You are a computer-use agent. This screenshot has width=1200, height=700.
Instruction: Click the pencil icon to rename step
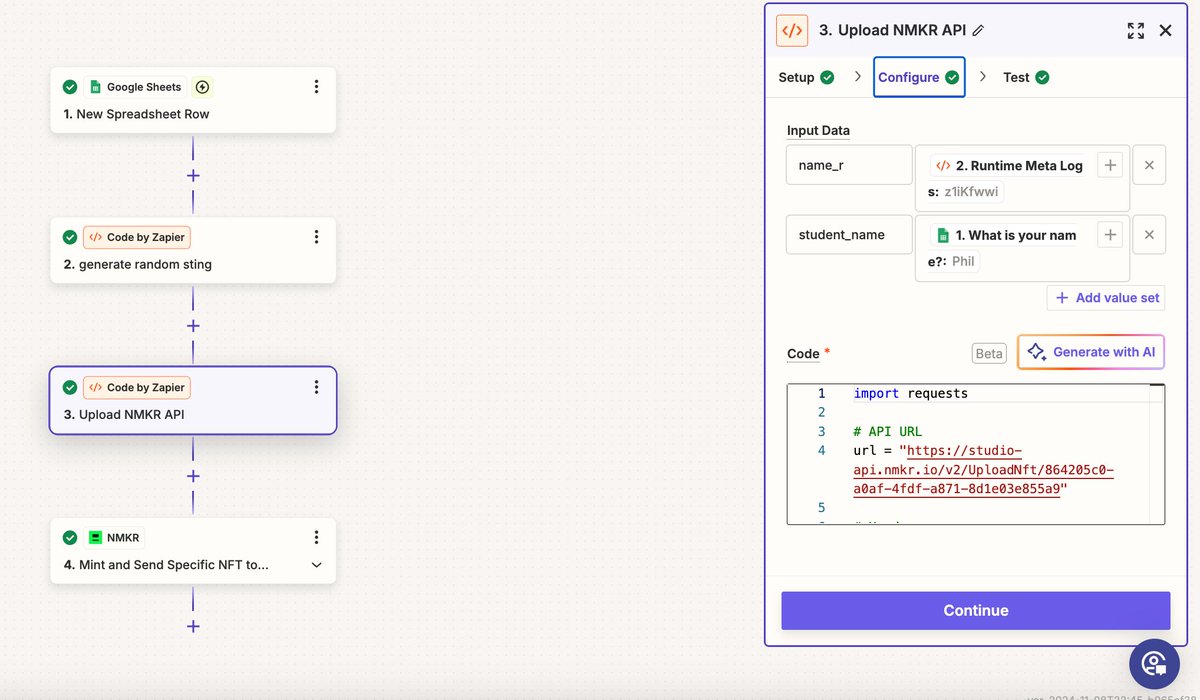coord(978,30)
